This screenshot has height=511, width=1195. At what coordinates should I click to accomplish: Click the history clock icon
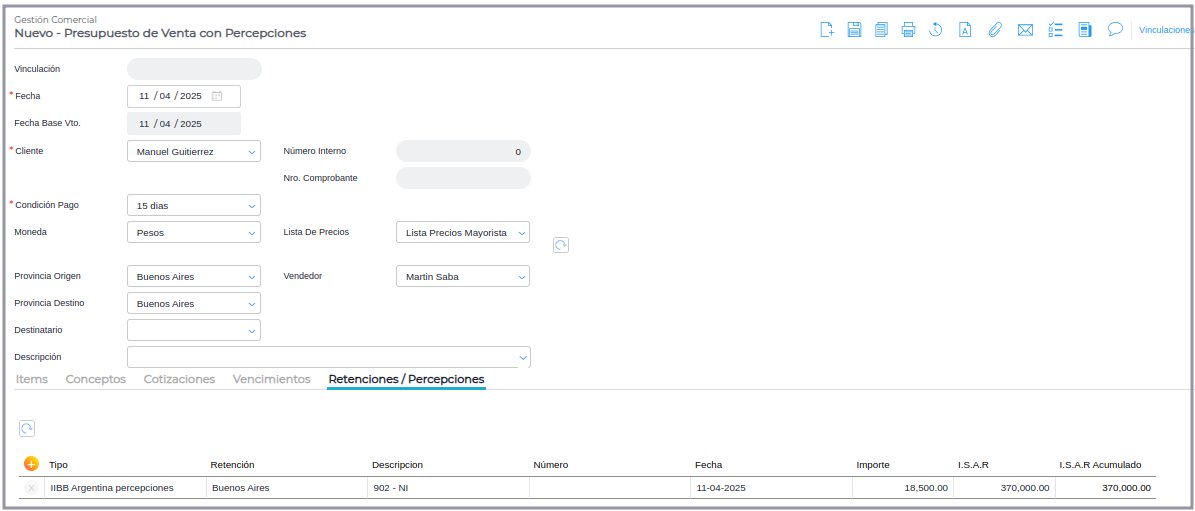pyautogui.click(x=936, y=30)
